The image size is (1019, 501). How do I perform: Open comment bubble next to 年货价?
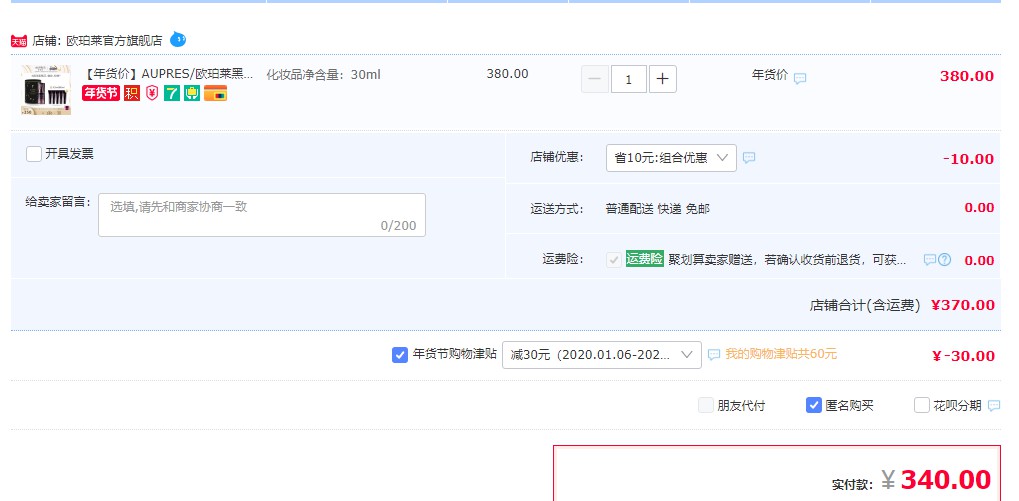tap(800, 79)
